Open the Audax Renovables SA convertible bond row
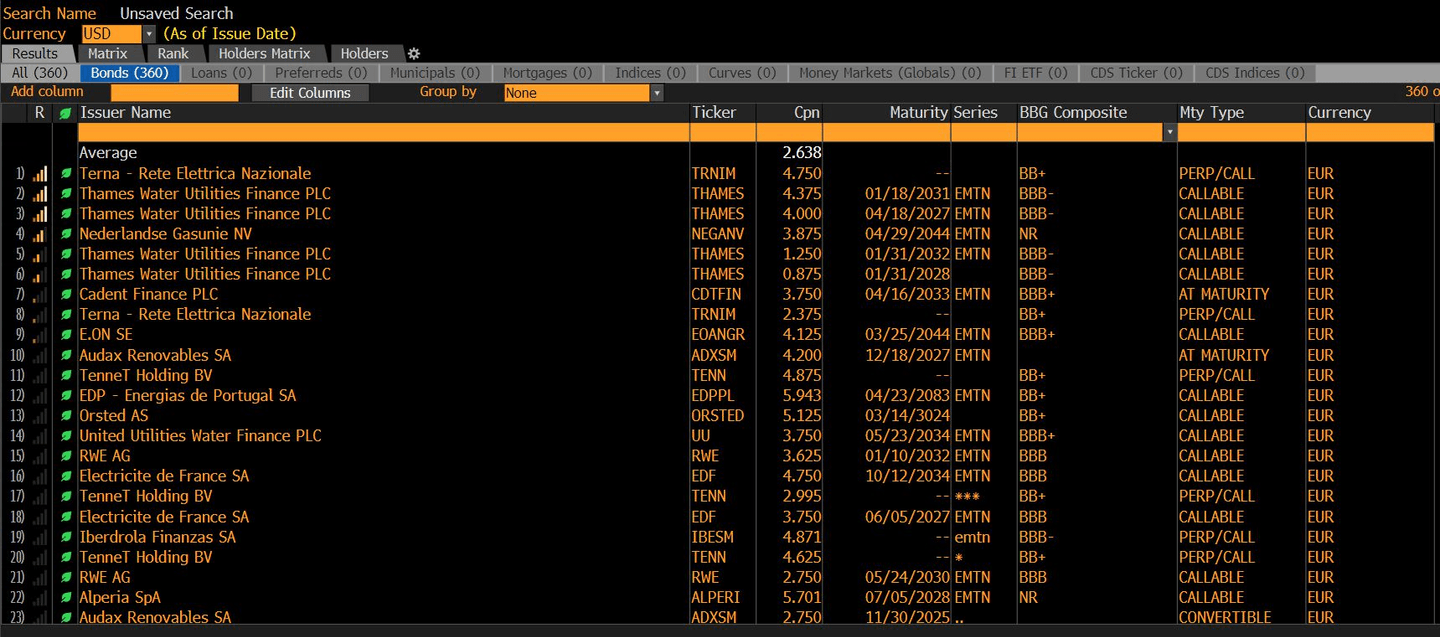 click(x=155, y=618)
